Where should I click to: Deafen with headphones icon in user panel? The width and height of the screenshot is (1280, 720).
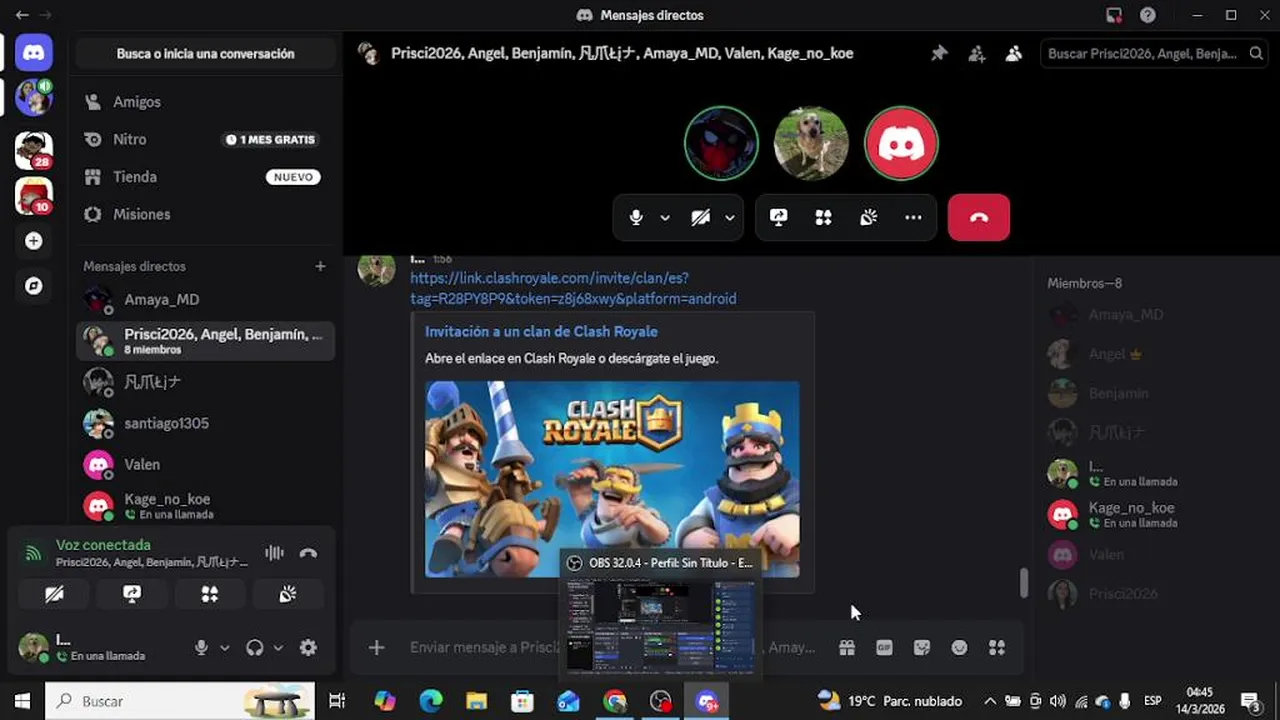coord(255,648)
